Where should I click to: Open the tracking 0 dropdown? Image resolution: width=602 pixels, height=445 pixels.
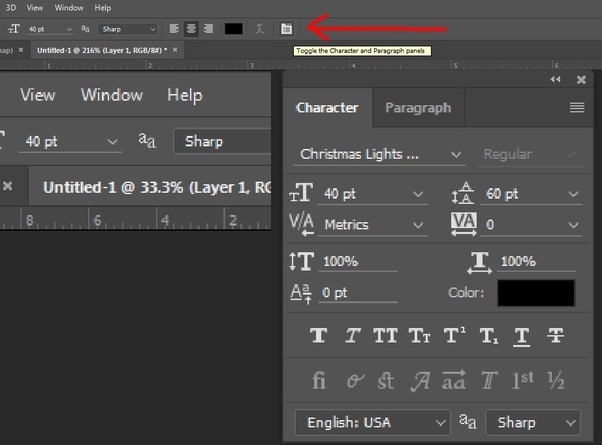pyautogui.click(x=531, y=225)
